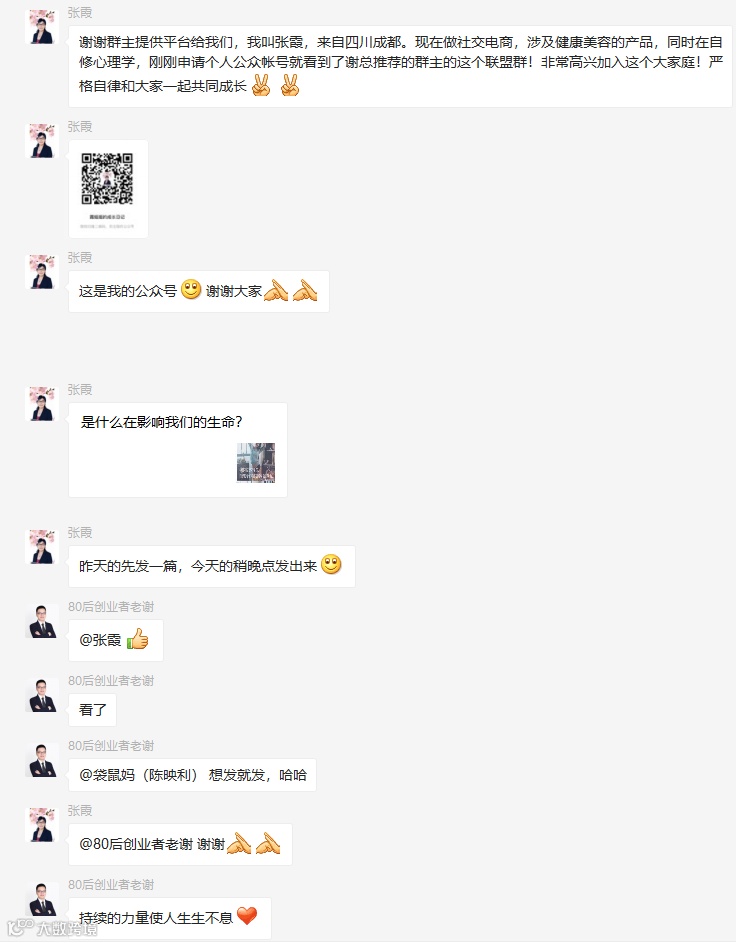Click the shared article's thumbnail image

pyautogui.click(x=256, y=462)
